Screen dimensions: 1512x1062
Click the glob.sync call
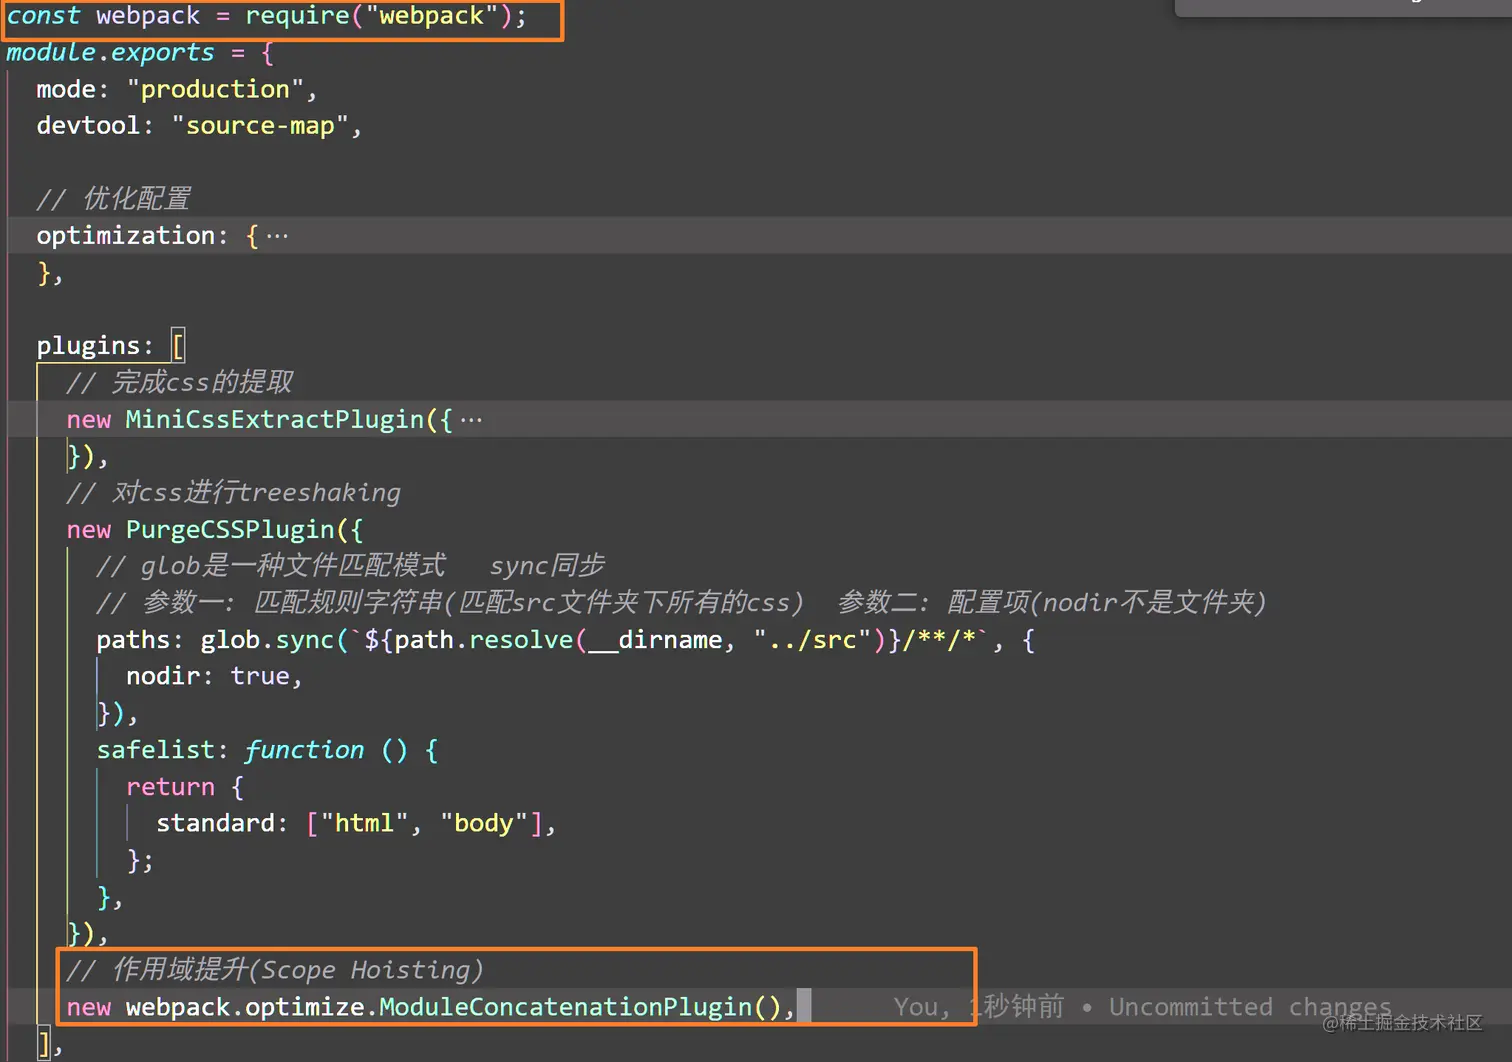267,640
